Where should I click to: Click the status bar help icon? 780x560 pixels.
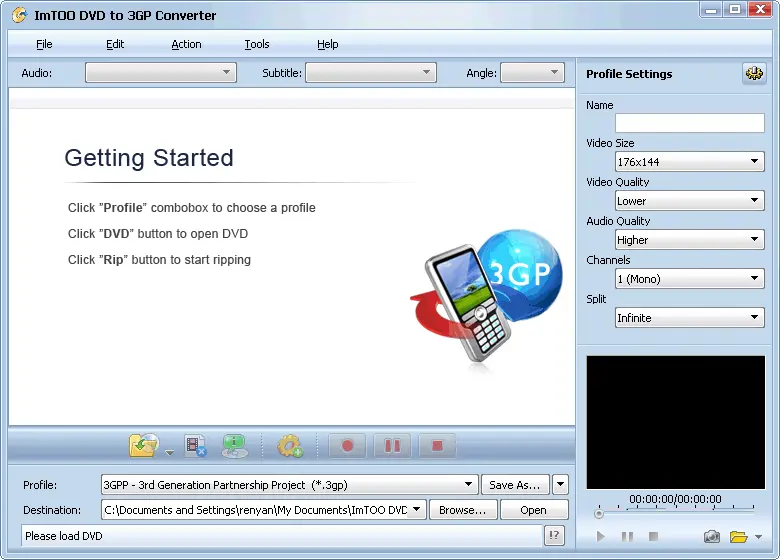(x=554, y=536)
